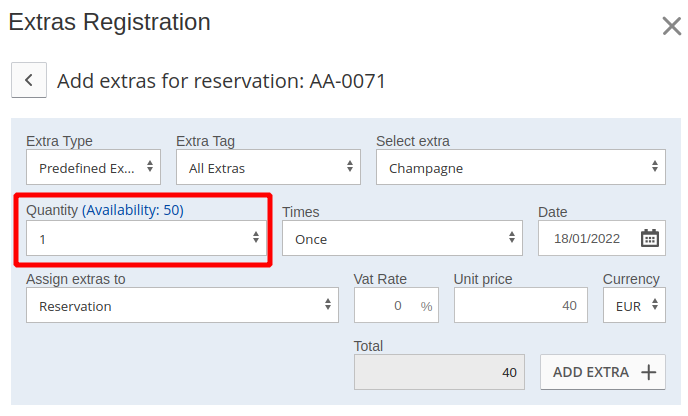The image size is (688, 416).
Task: Click the Date field showing 18/01/2022
Action: click(x=588, y=238)
